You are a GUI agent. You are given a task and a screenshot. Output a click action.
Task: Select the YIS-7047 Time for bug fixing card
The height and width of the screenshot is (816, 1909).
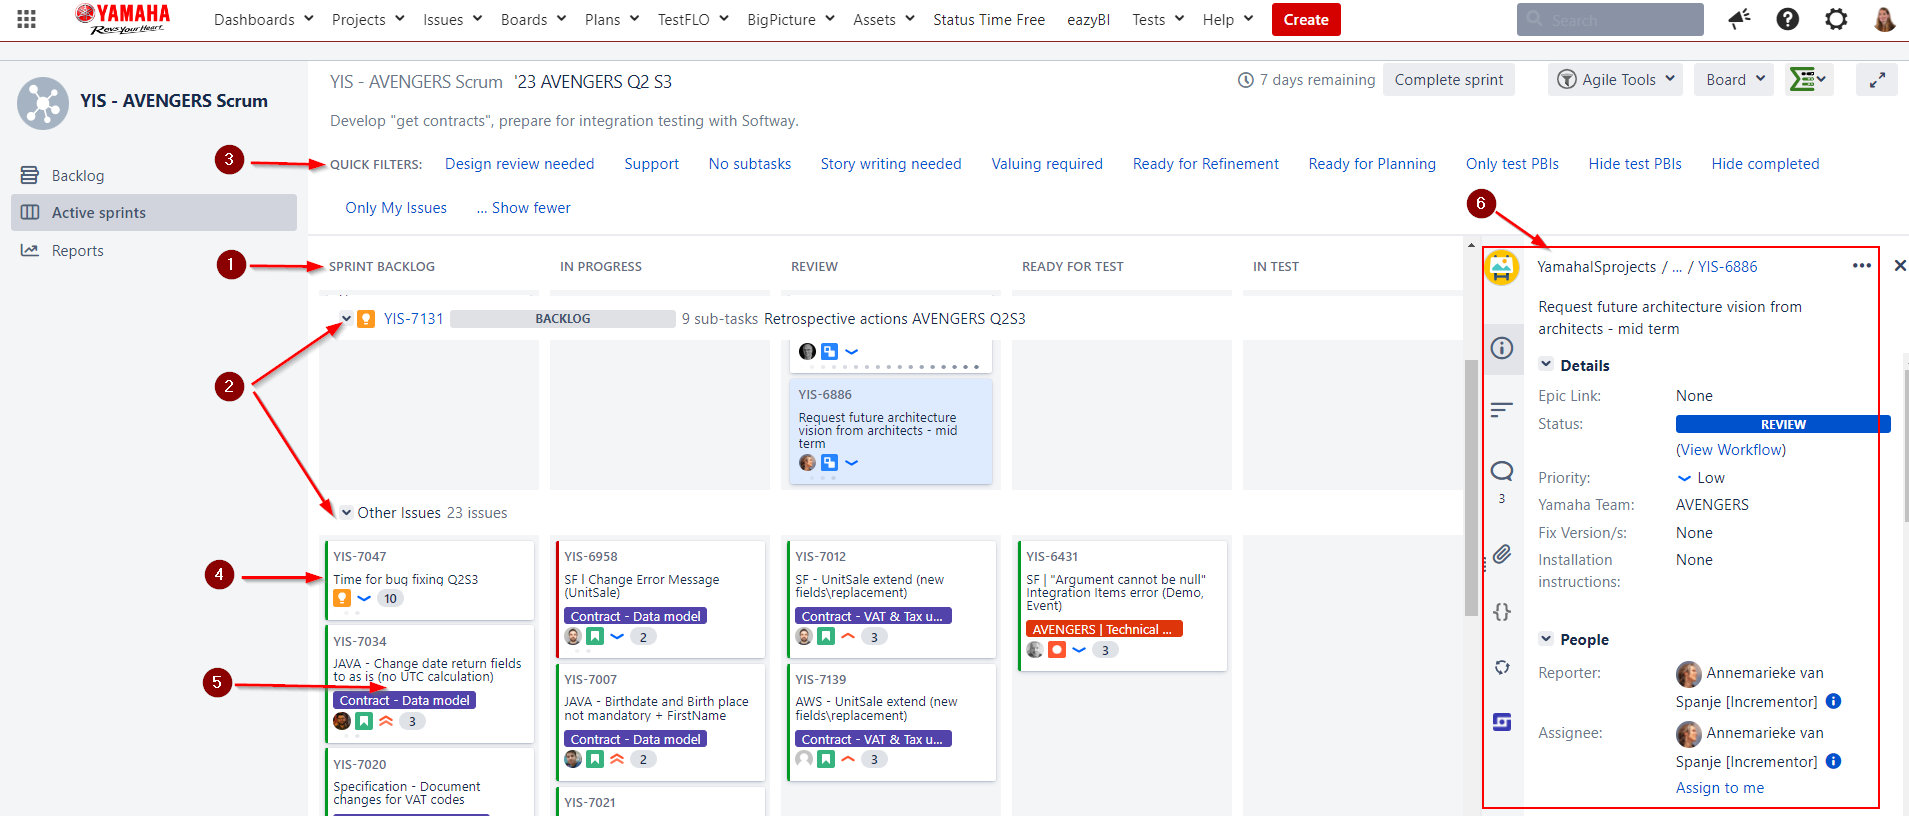(x=429, y=580)
